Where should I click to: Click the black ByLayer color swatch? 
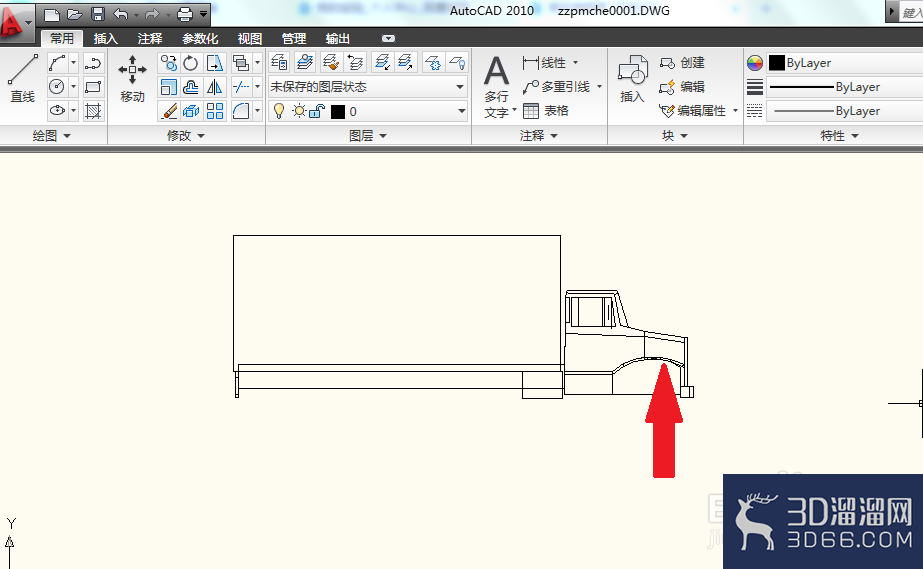point(777,63)
